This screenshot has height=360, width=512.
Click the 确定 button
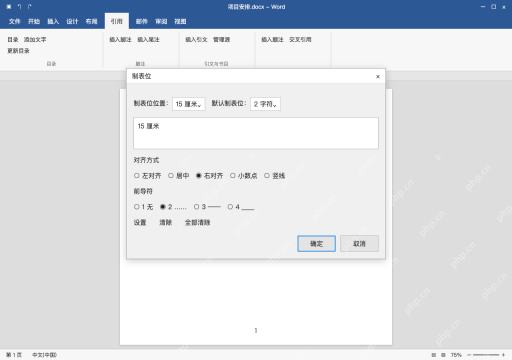[316, 244]
